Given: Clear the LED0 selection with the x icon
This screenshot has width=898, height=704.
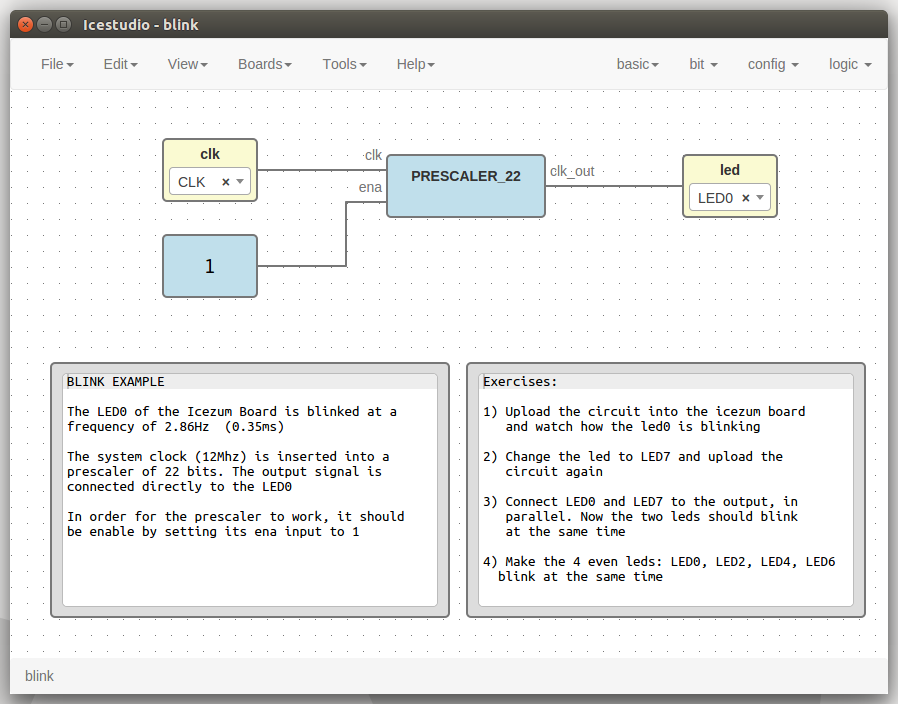Looking at the screenshot, I should [746, 198].
